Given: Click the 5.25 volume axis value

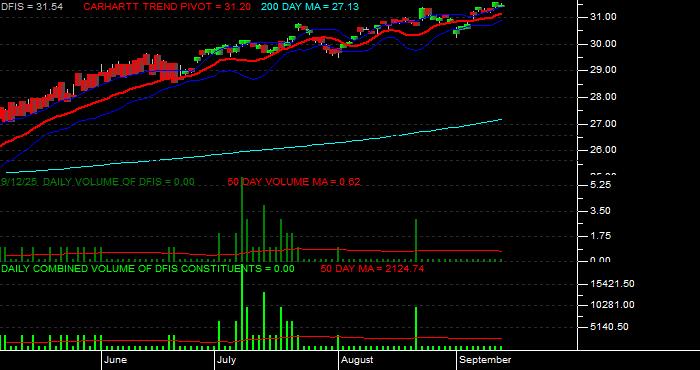Looking at the screenshot, I should click(x=601, y=185).
